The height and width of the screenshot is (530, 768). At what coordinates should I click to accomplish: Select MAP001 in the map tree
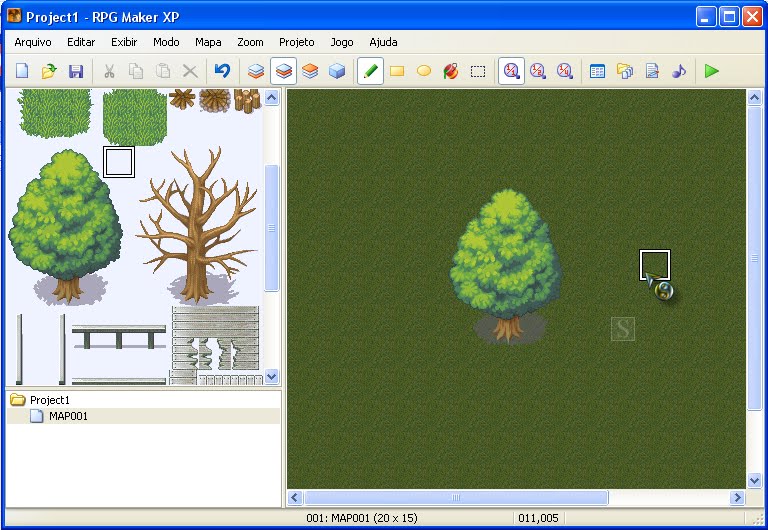click(x=68, y=416)
